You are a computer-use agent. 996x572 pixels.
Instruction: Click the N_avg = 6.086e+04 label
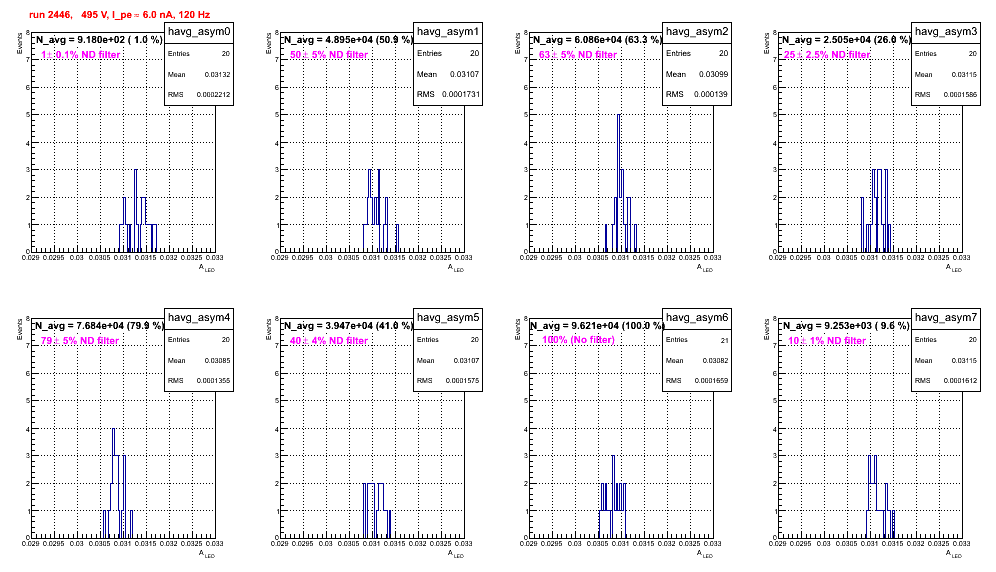tap(596, 39)
